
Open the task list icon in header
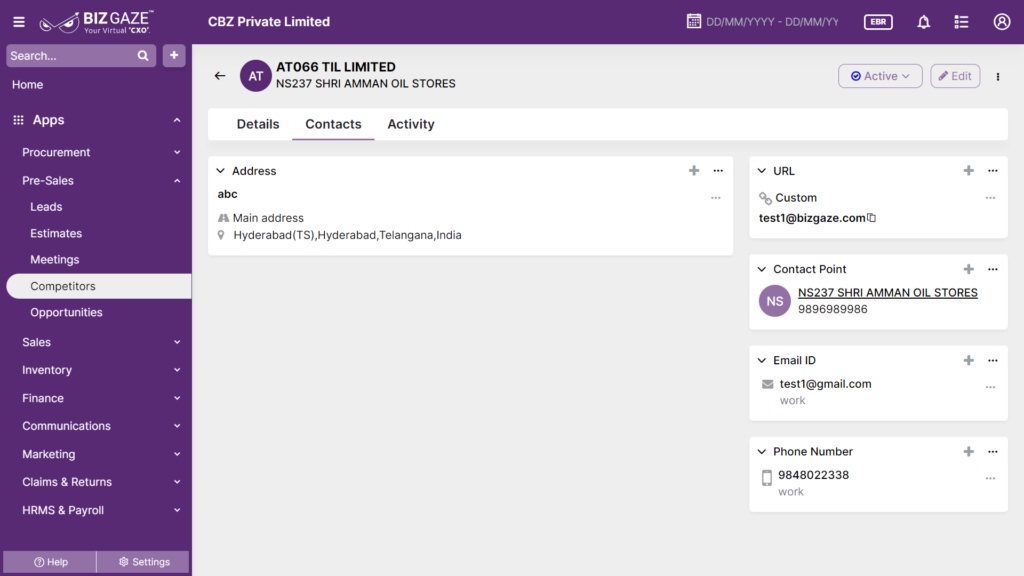961,22
